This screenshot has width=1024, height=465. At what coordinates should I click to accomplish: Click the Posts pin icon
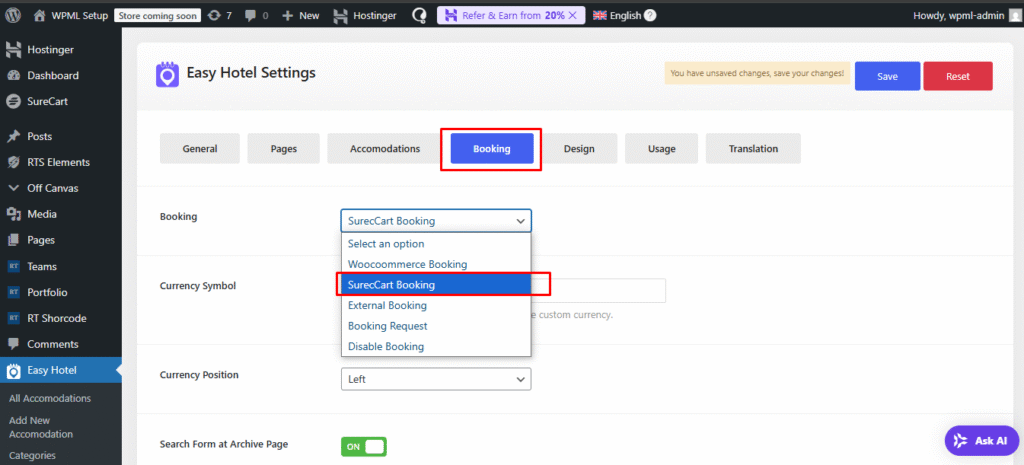[x=13, y=136]
